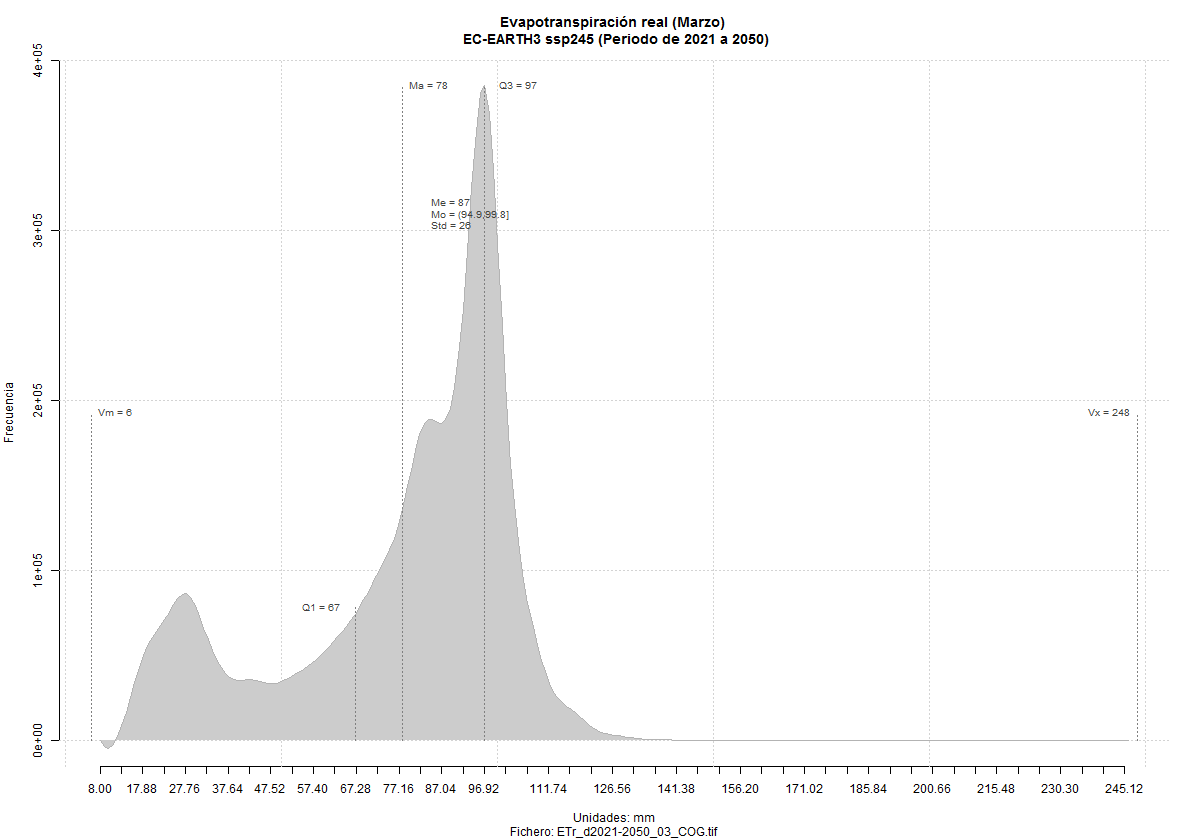Click y-axis tick label '4e+05'
The width and height of the screenshot is (1200, 840).
pos(40,62)
